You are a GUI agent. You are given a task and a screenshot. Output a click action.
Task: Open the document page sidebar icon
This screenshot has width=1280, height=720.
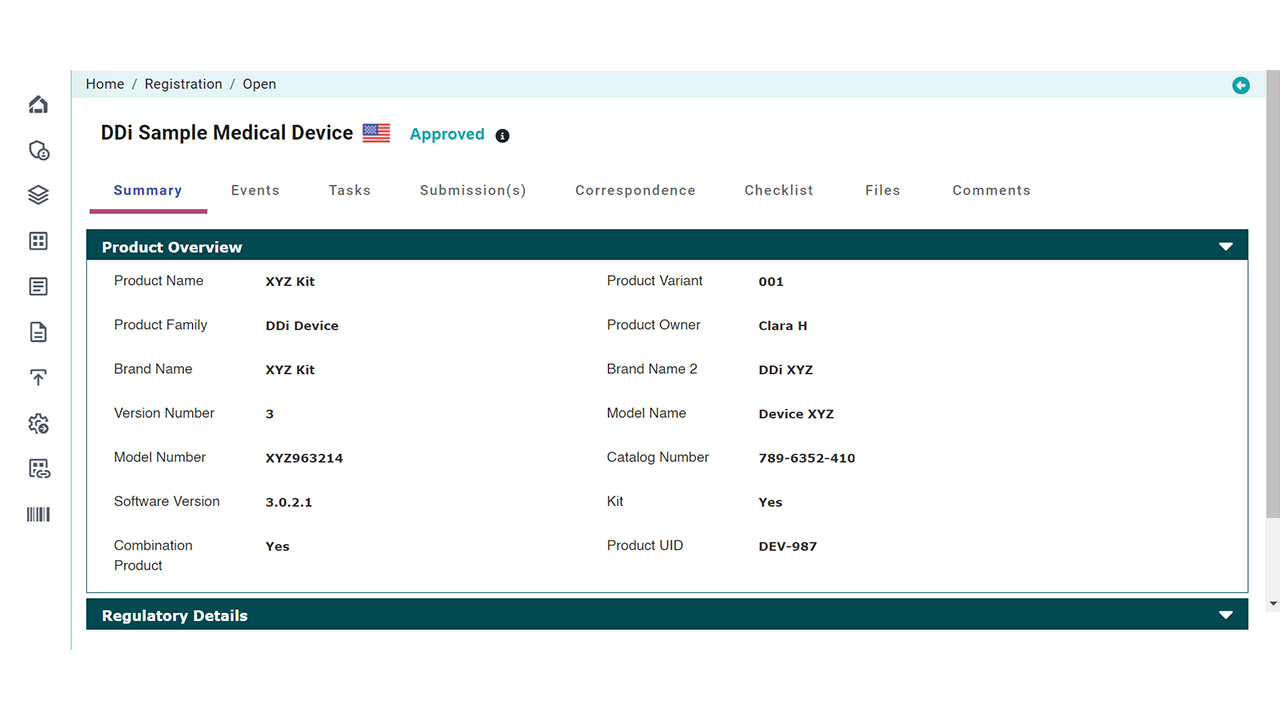38,332
